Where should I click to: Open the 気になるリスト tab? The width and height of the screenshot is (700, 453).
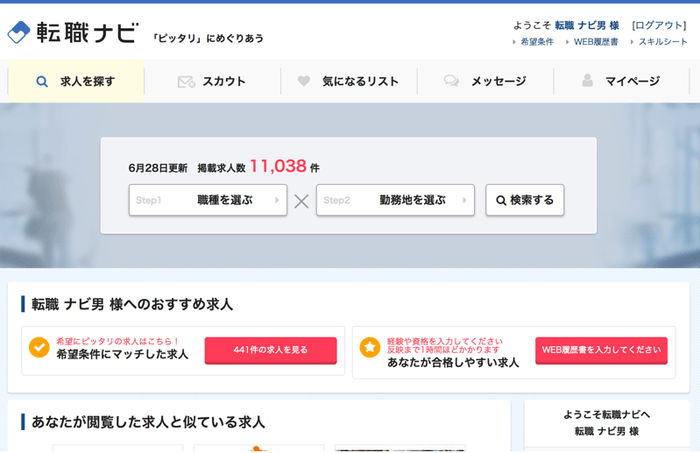point(349,81)
